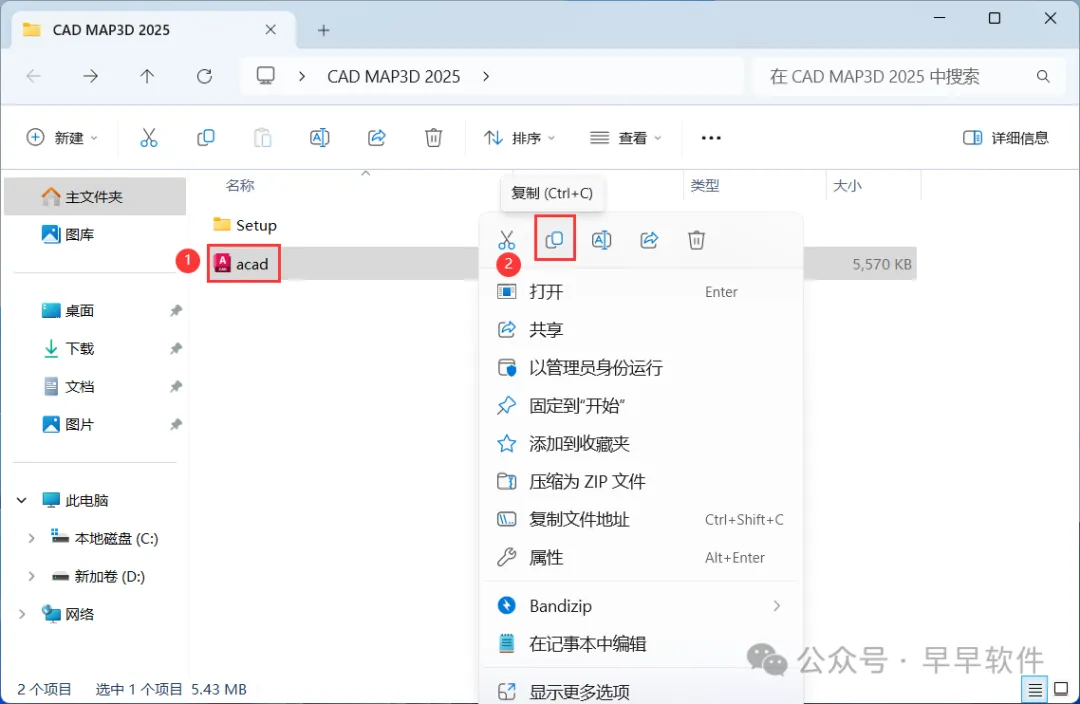Go forward with the right arrow
Screen dimensions: 1080x704
tap(90, 76)
